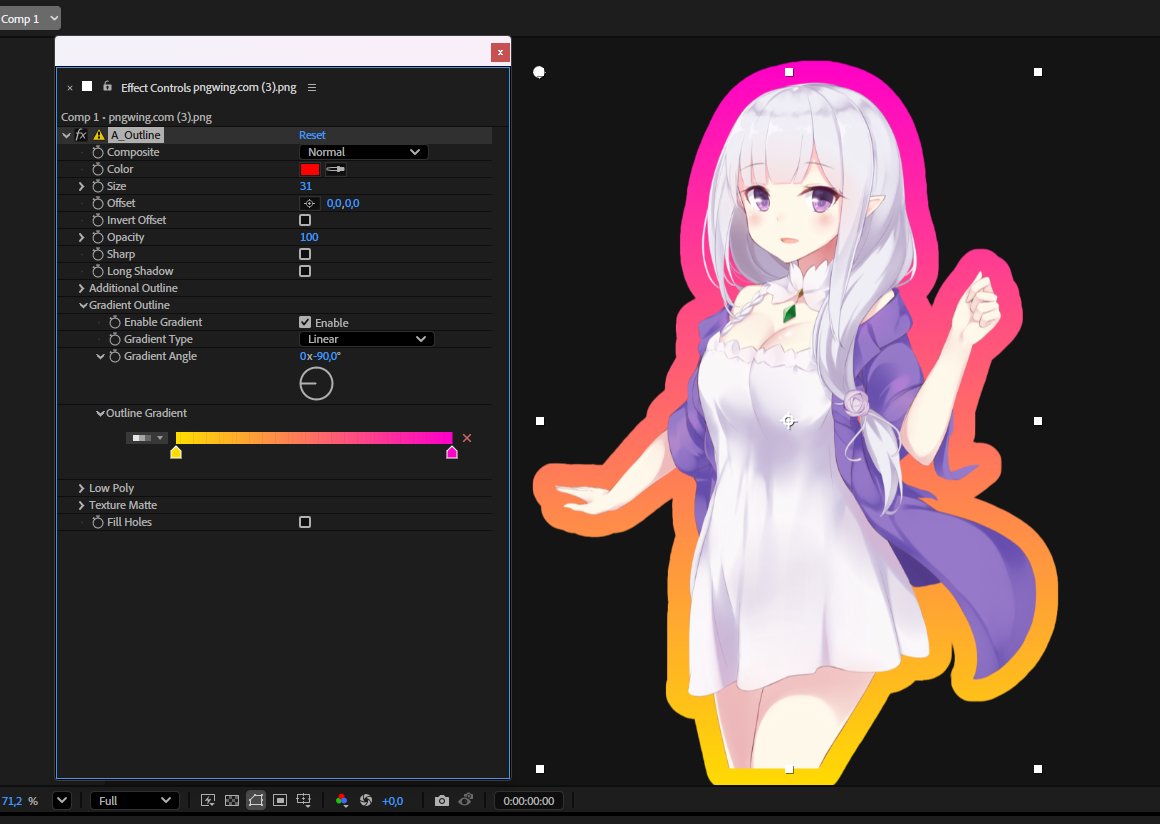Open the red Color swatch
The height and width of the screenshot is (824, 1160).
point(309,169)
